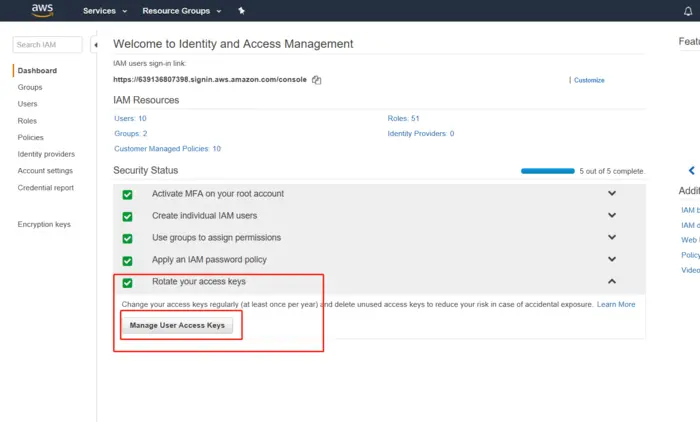Click green check beside Rotate your access keys
The height and width of the screenshot is (422, 700).
127,282
